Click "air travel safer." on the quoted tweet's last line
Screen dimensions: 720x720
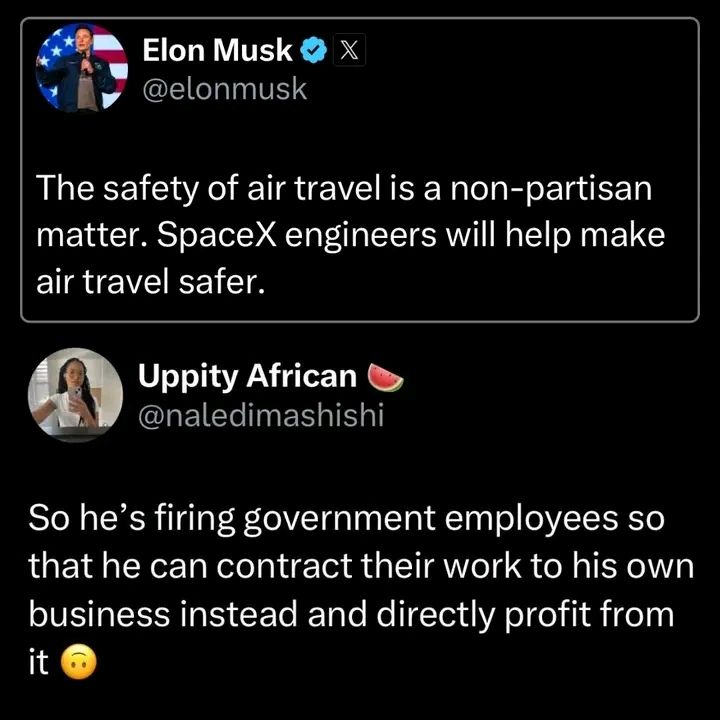[x=150, y=284]
